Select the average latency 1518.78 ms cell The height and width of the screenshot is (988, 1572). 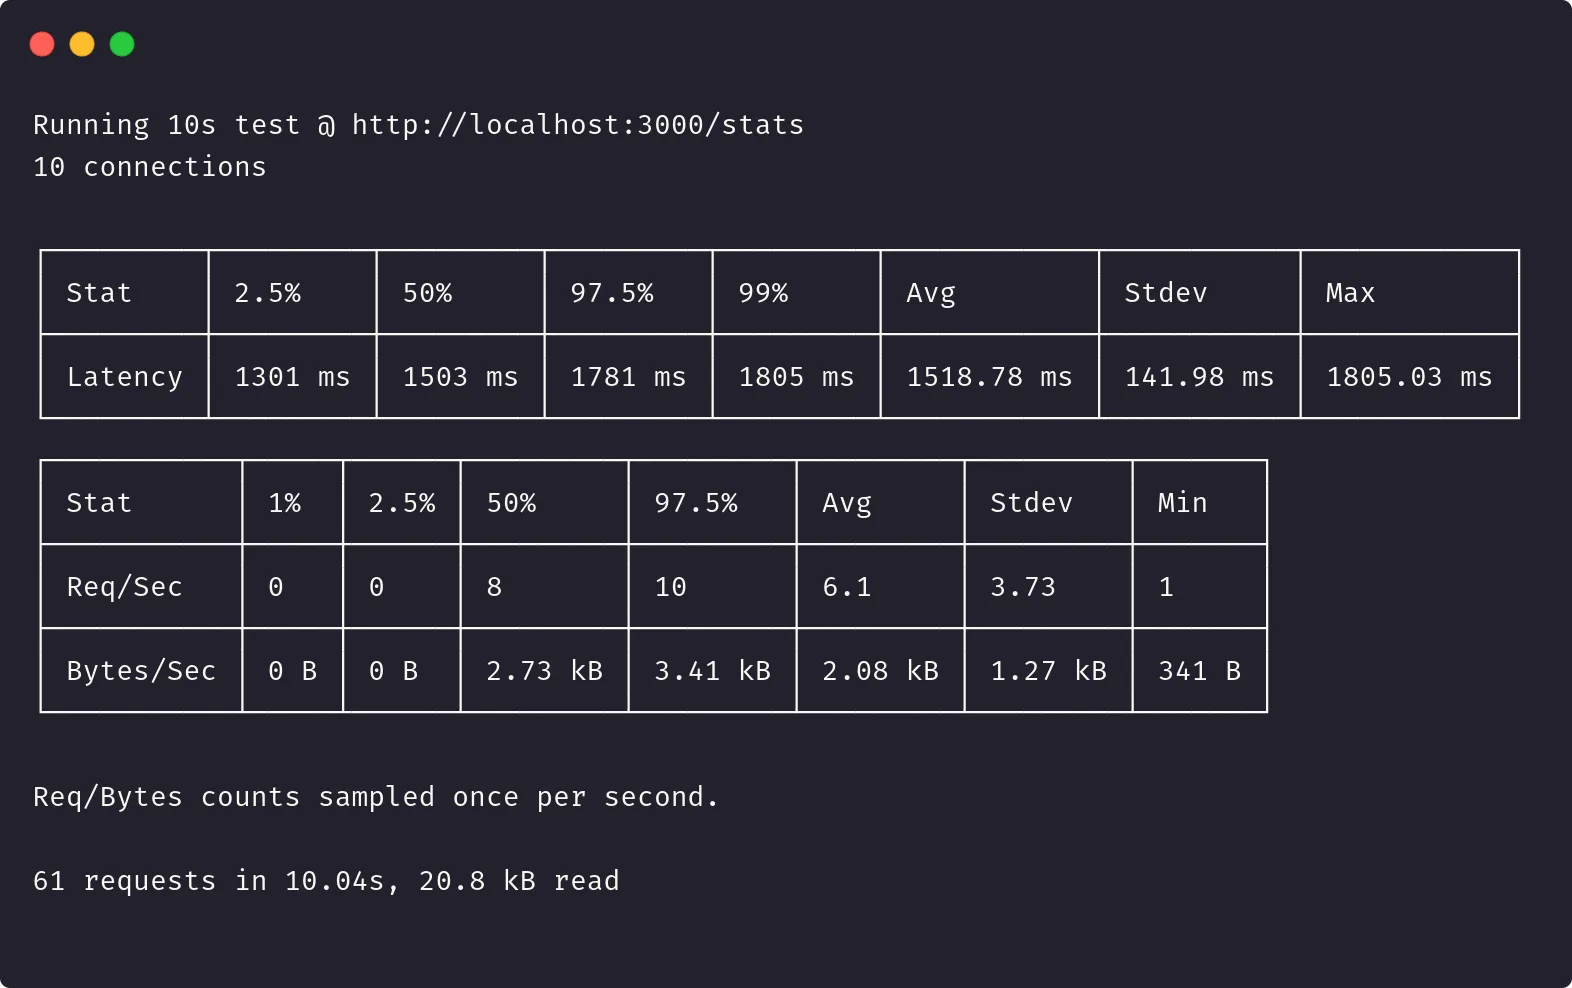click(989, 377)
